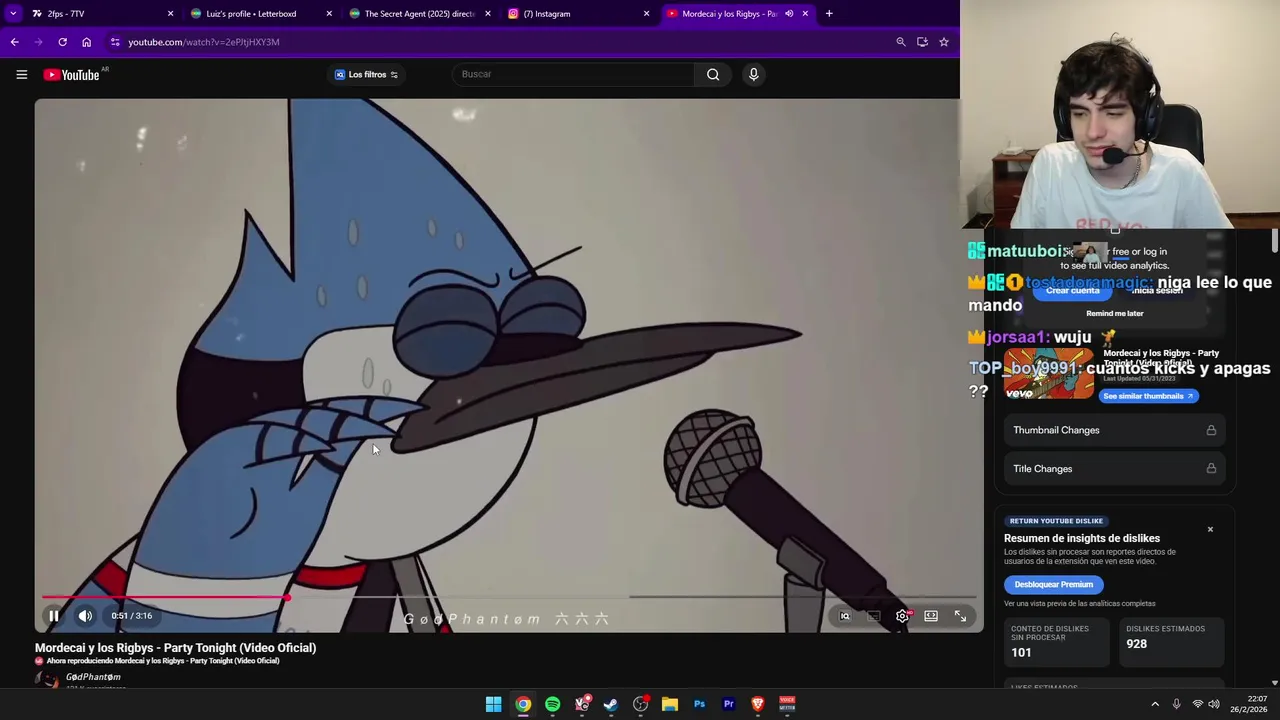This screenshot has height=720, width=1280.
Task: Pause the video playback
Action: coord(54,616)
